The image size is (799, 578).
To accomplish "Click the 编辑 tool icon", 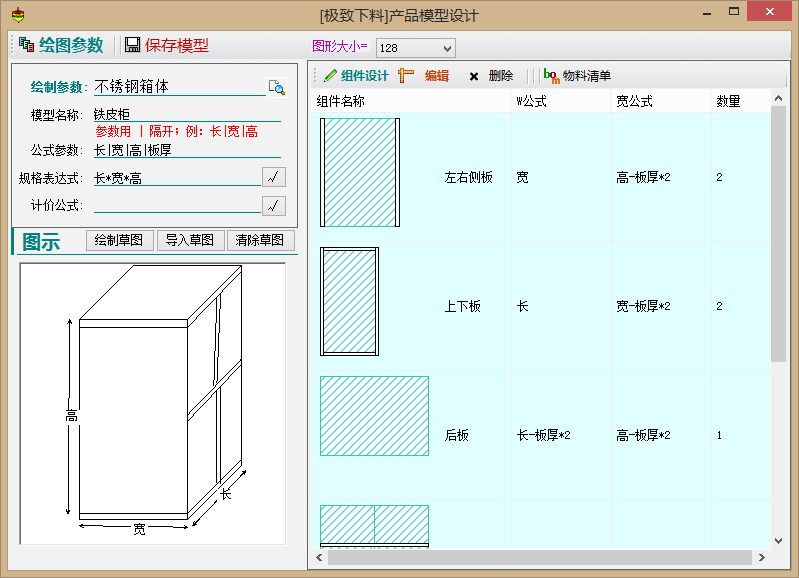I will [406, 75].
